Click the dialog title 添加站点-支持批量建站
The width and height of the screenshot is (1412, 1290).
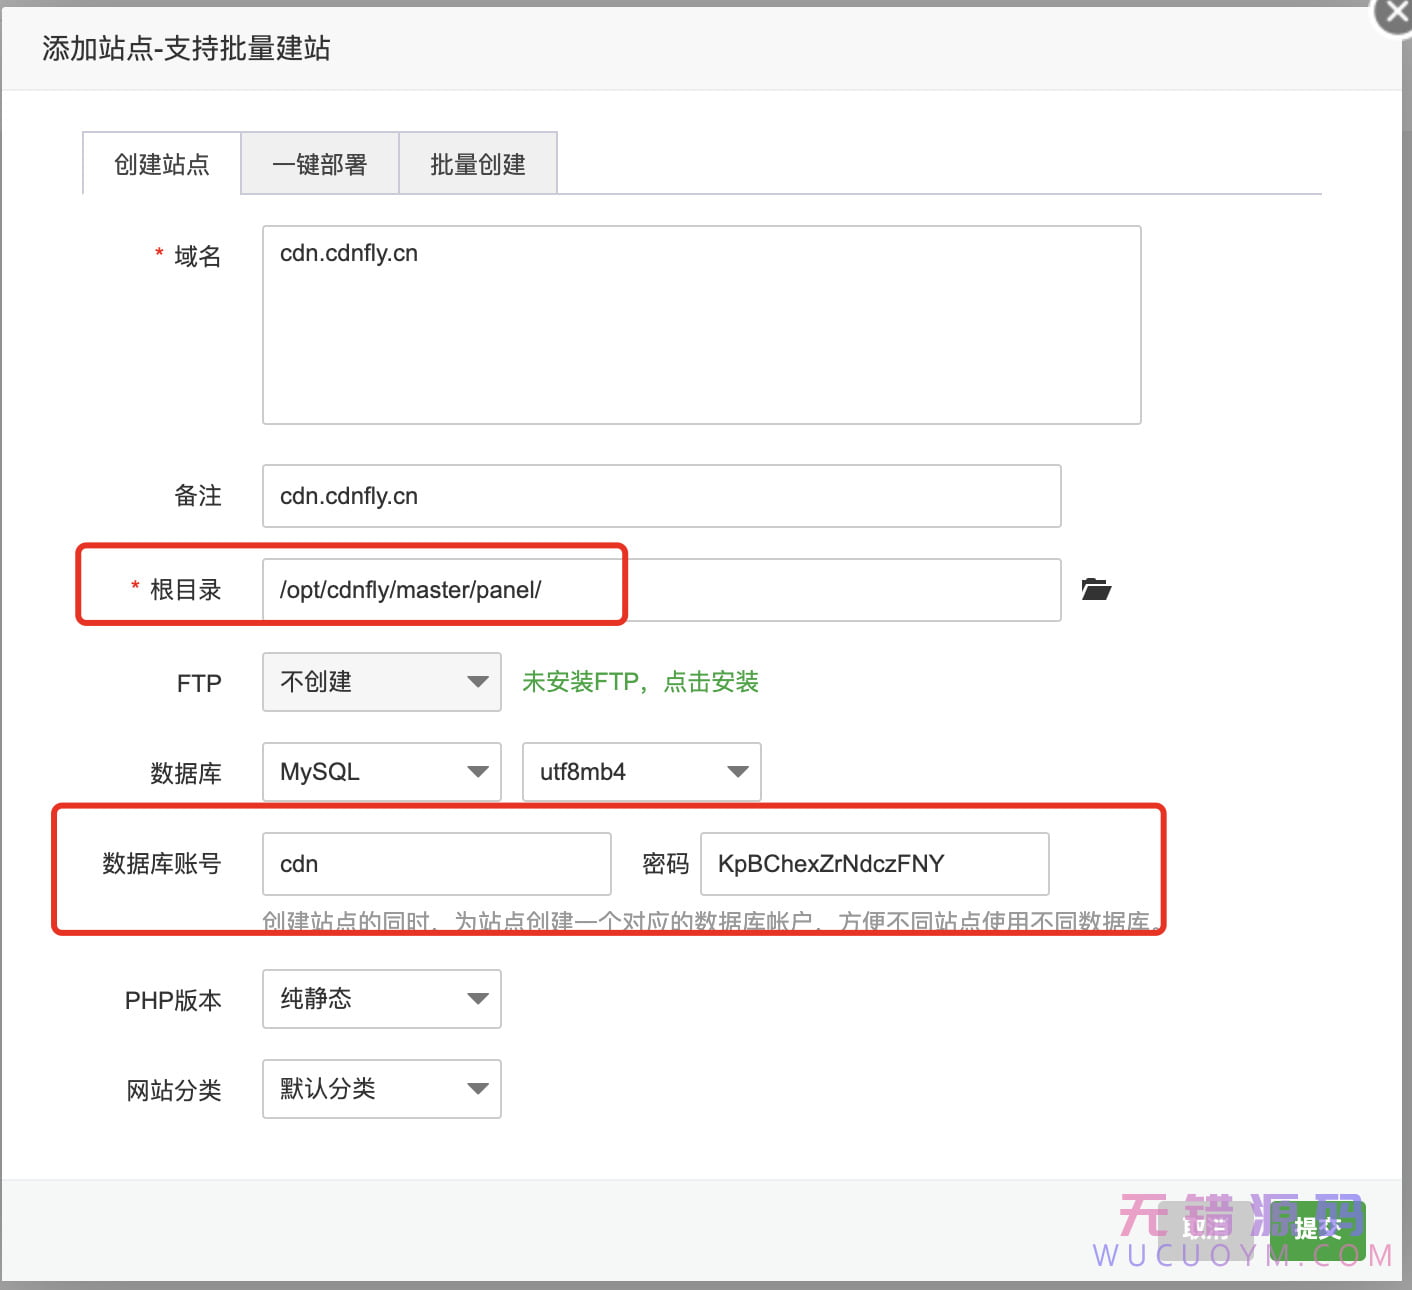coord(186,48)
